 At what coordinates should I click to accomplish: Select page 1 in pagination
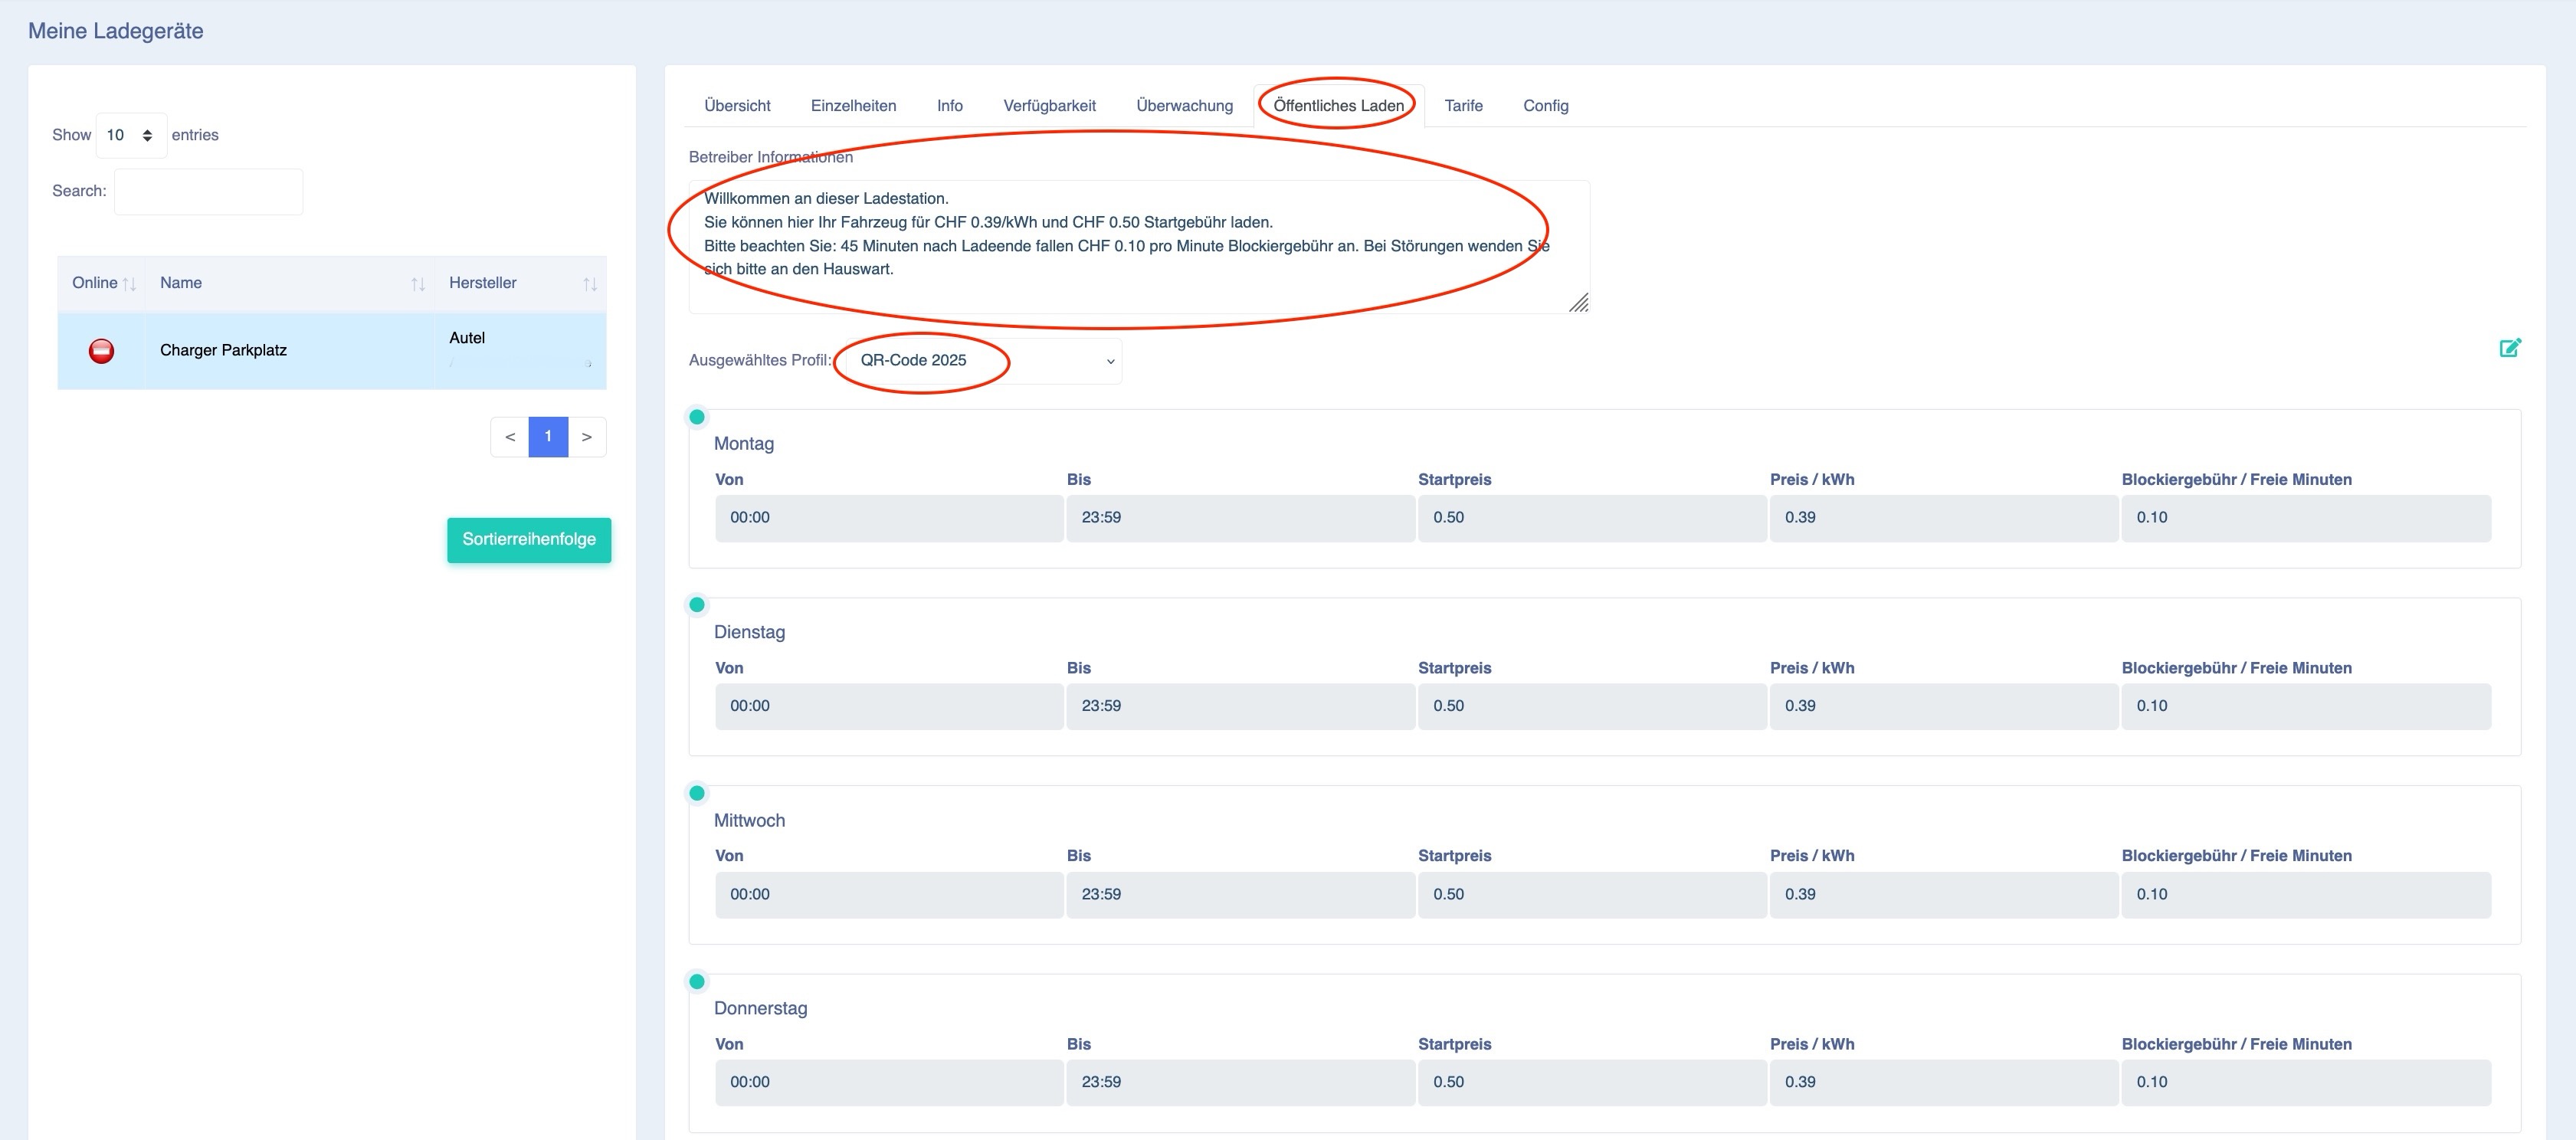coord(548,437)
